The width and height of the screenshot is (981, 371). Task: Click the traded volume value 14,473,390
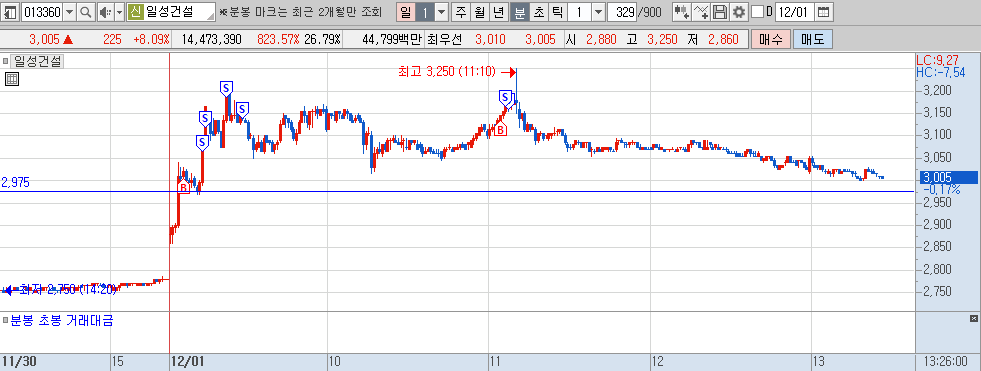pos(211,39)
